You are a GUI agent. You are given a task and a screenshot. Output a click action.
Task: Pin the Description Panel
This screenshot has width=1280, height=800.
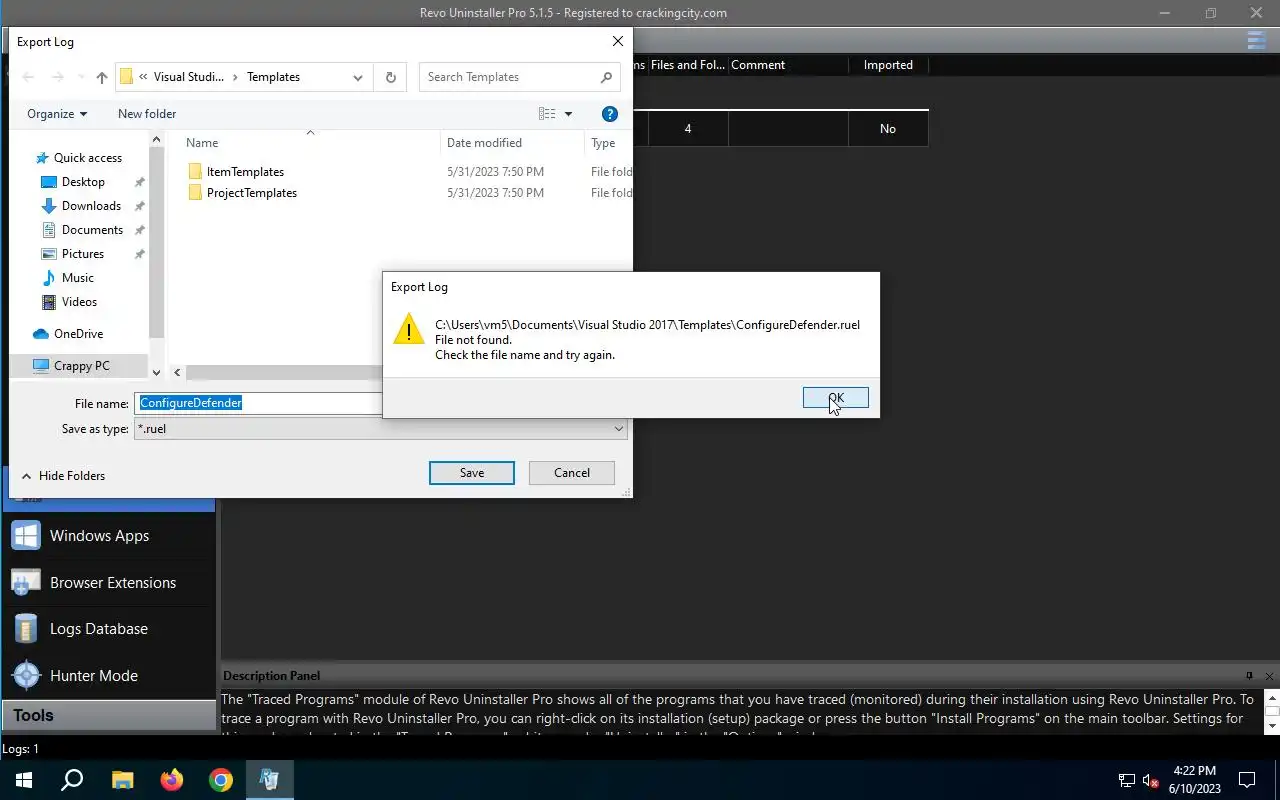click(1249, 676)
